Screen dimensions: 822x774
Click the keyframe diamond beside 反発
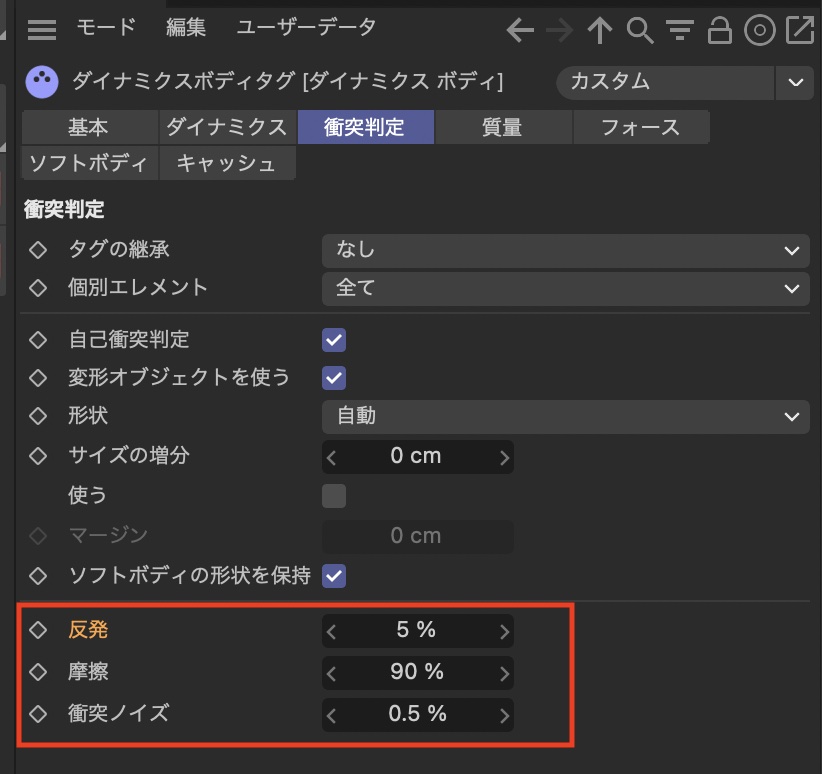[x=38, y=630]
